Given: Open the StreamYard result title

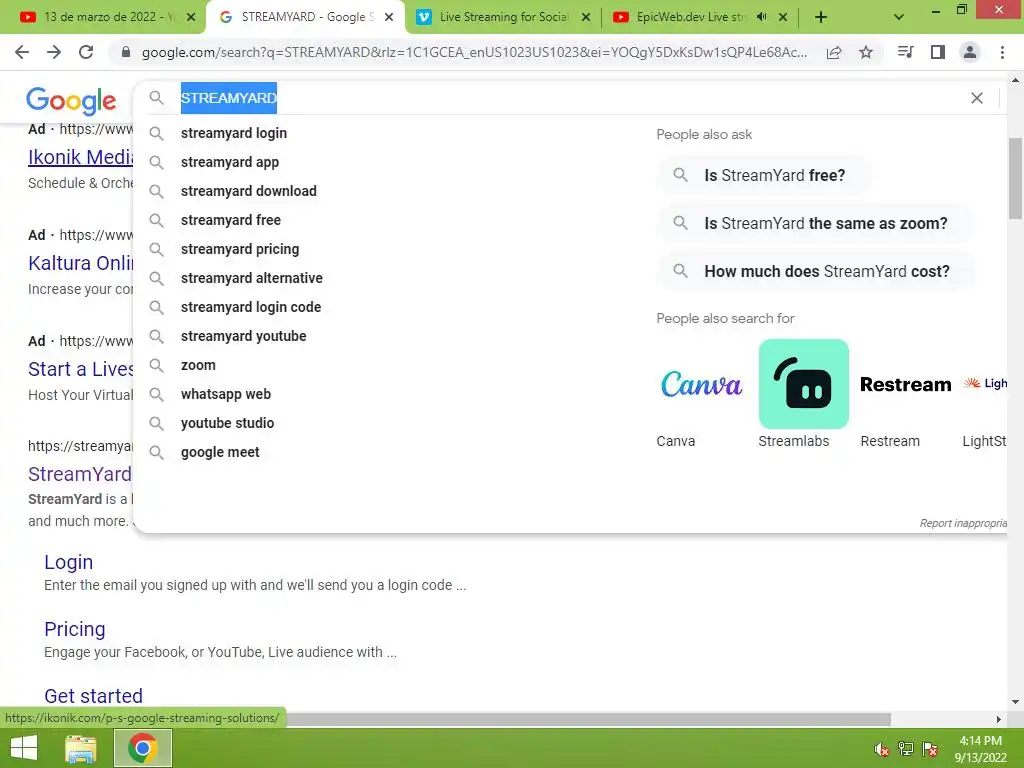Looking at the screenshot, I should [80, 474].
